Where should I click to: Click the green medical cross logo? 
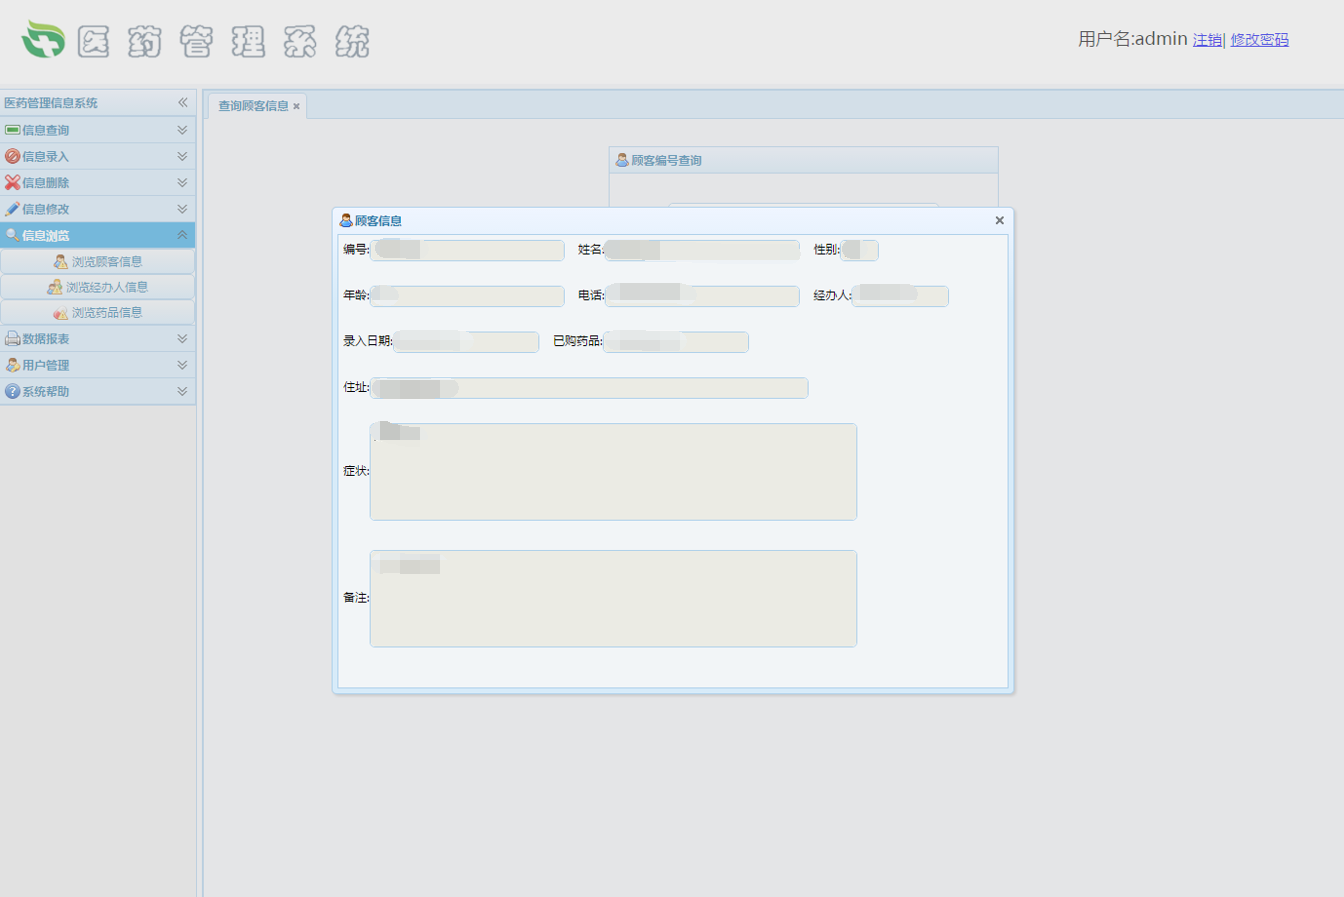[x=44, y=40]
